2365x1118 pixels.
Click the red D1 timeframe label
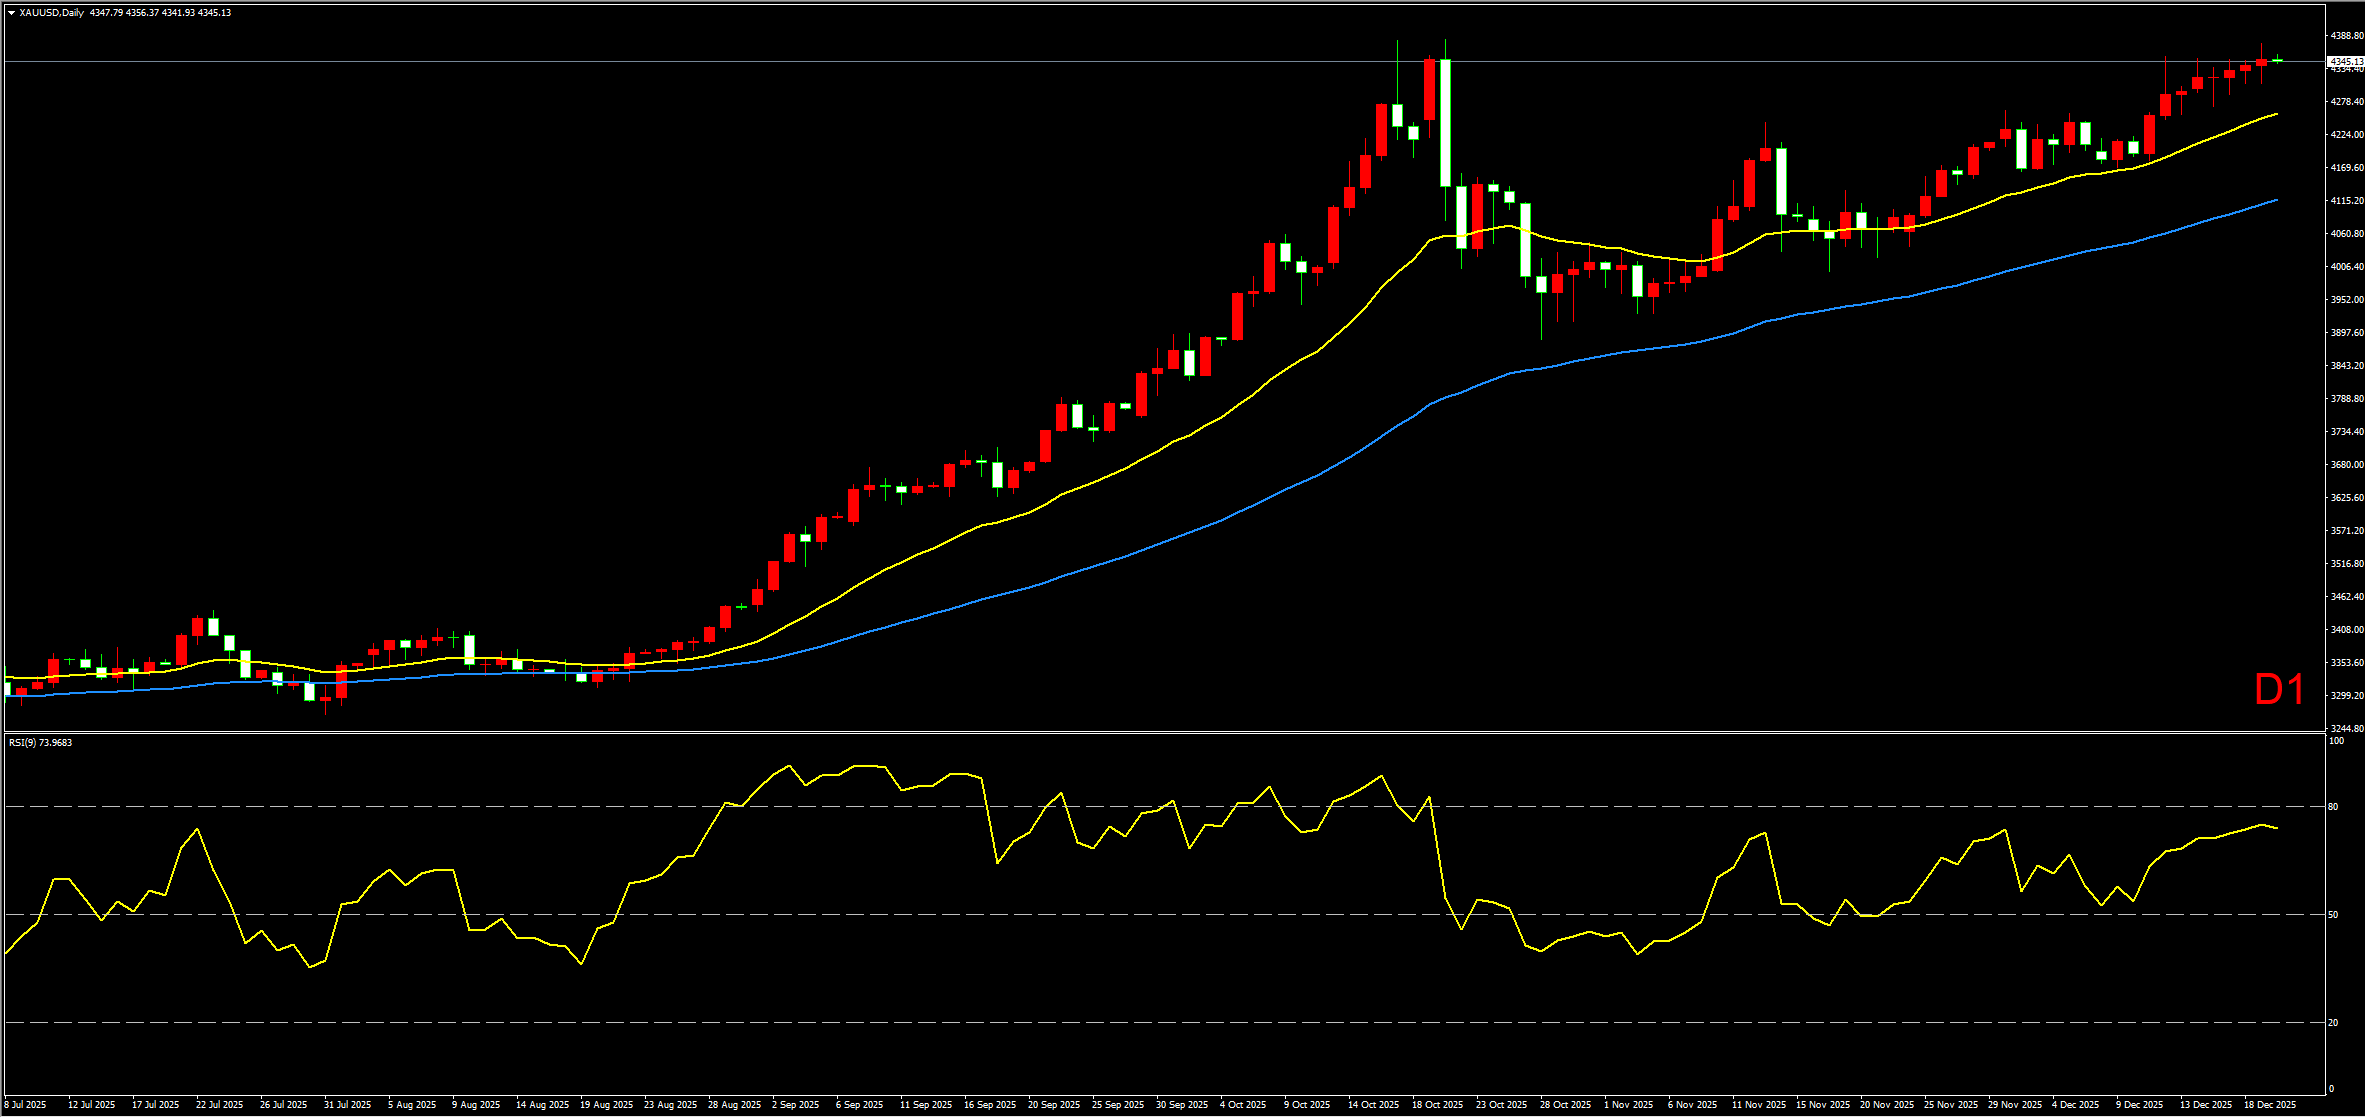(x=2279, y=690)
